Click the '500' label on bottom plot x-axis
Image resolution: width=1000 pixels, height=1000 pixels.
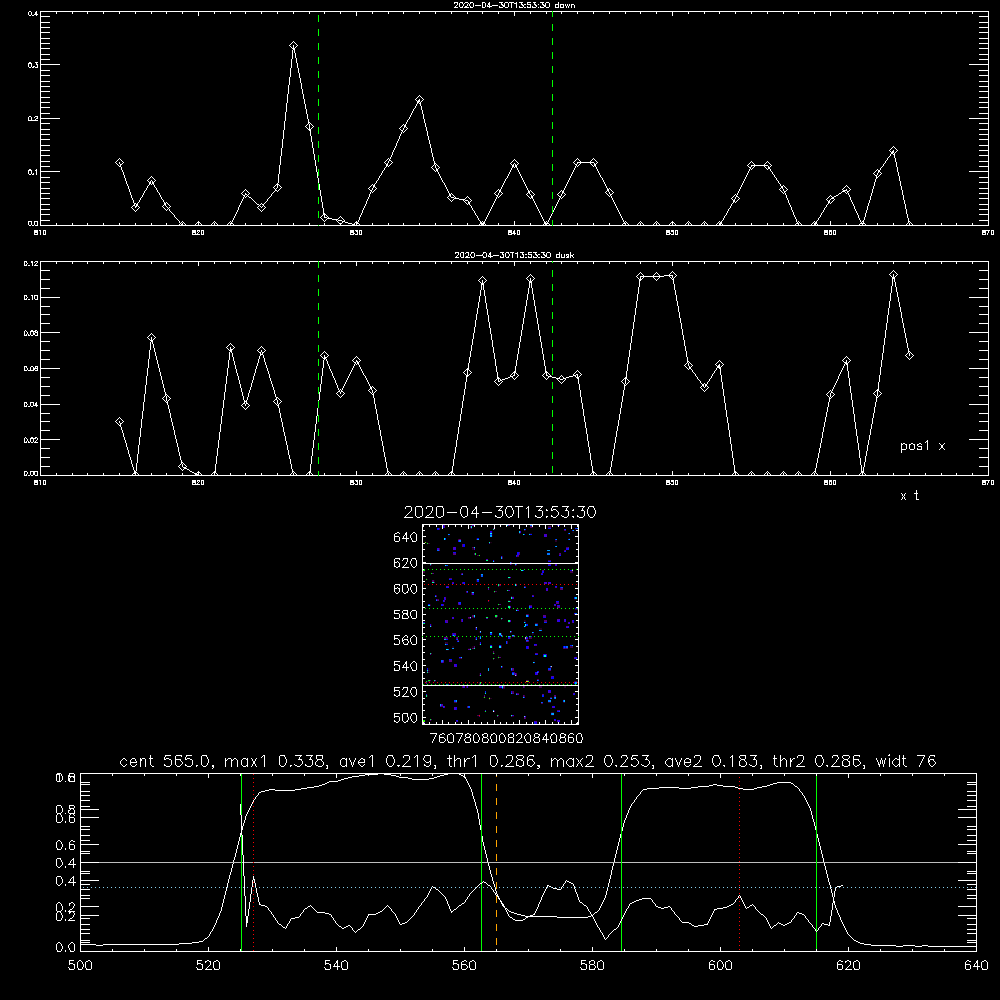80,966
